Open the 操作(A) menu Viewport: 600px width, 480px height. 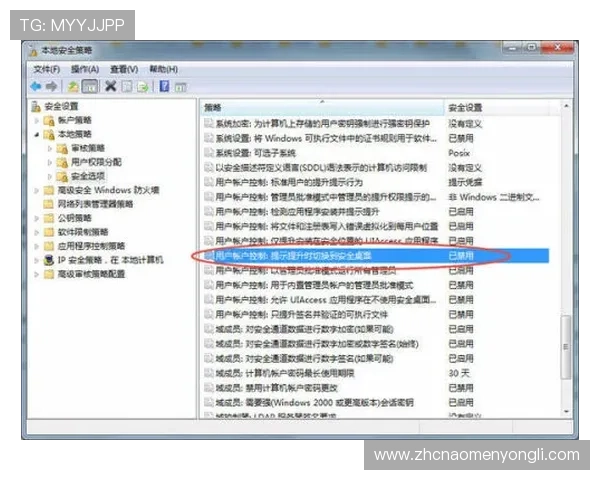pyautogui.click(x=85, y=69)
